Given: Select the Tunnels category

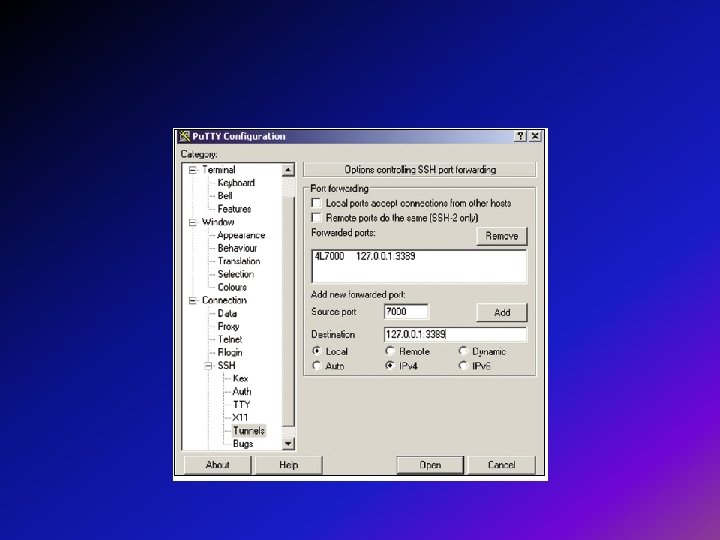Looking at the screenshot, I should (x=249, y=431).
